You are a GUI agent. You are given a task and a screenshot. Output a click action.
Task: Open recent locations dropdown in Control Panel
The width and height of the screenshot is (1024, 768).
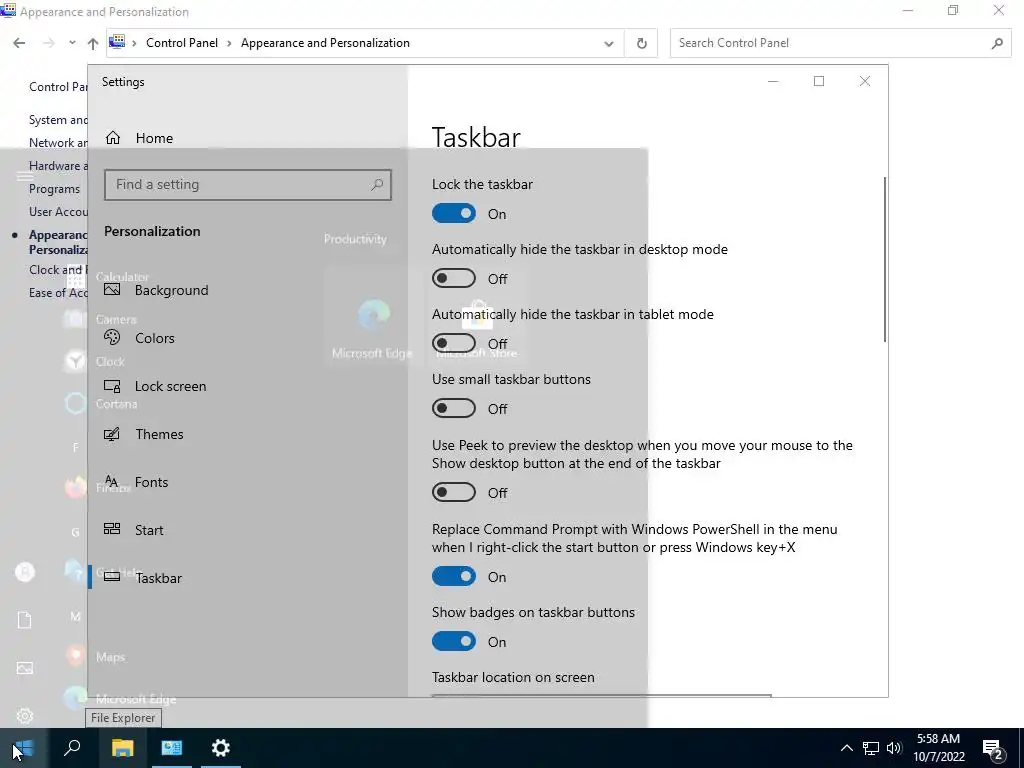click(72, 43)
